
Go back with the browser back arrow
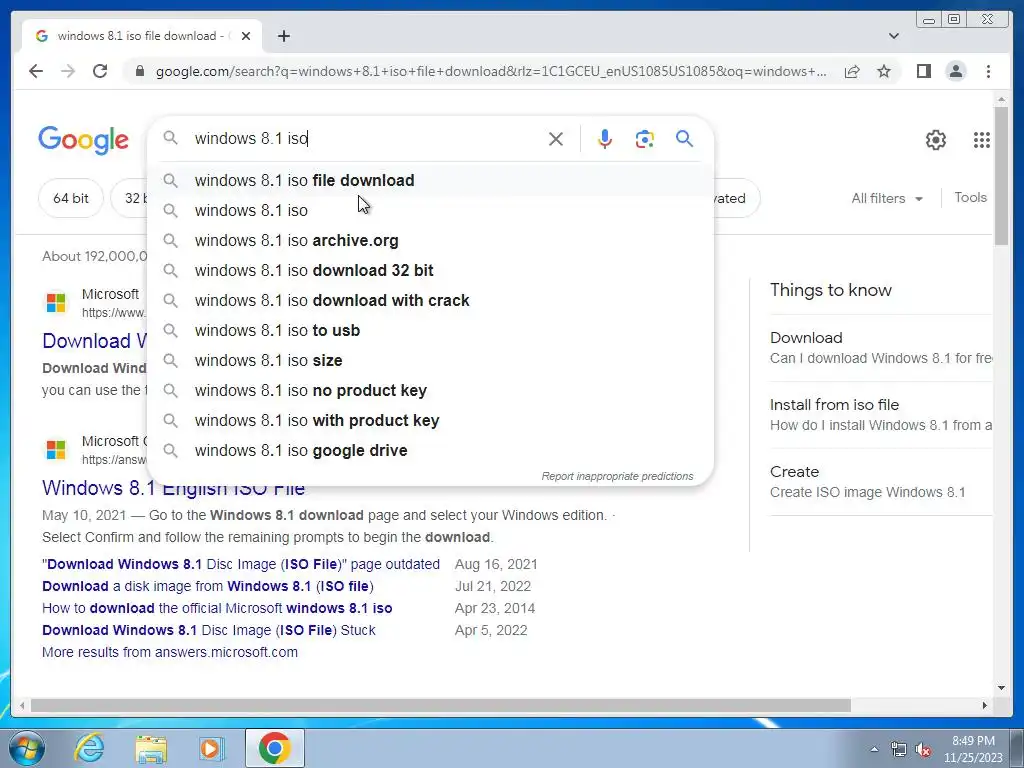point(36,71)
